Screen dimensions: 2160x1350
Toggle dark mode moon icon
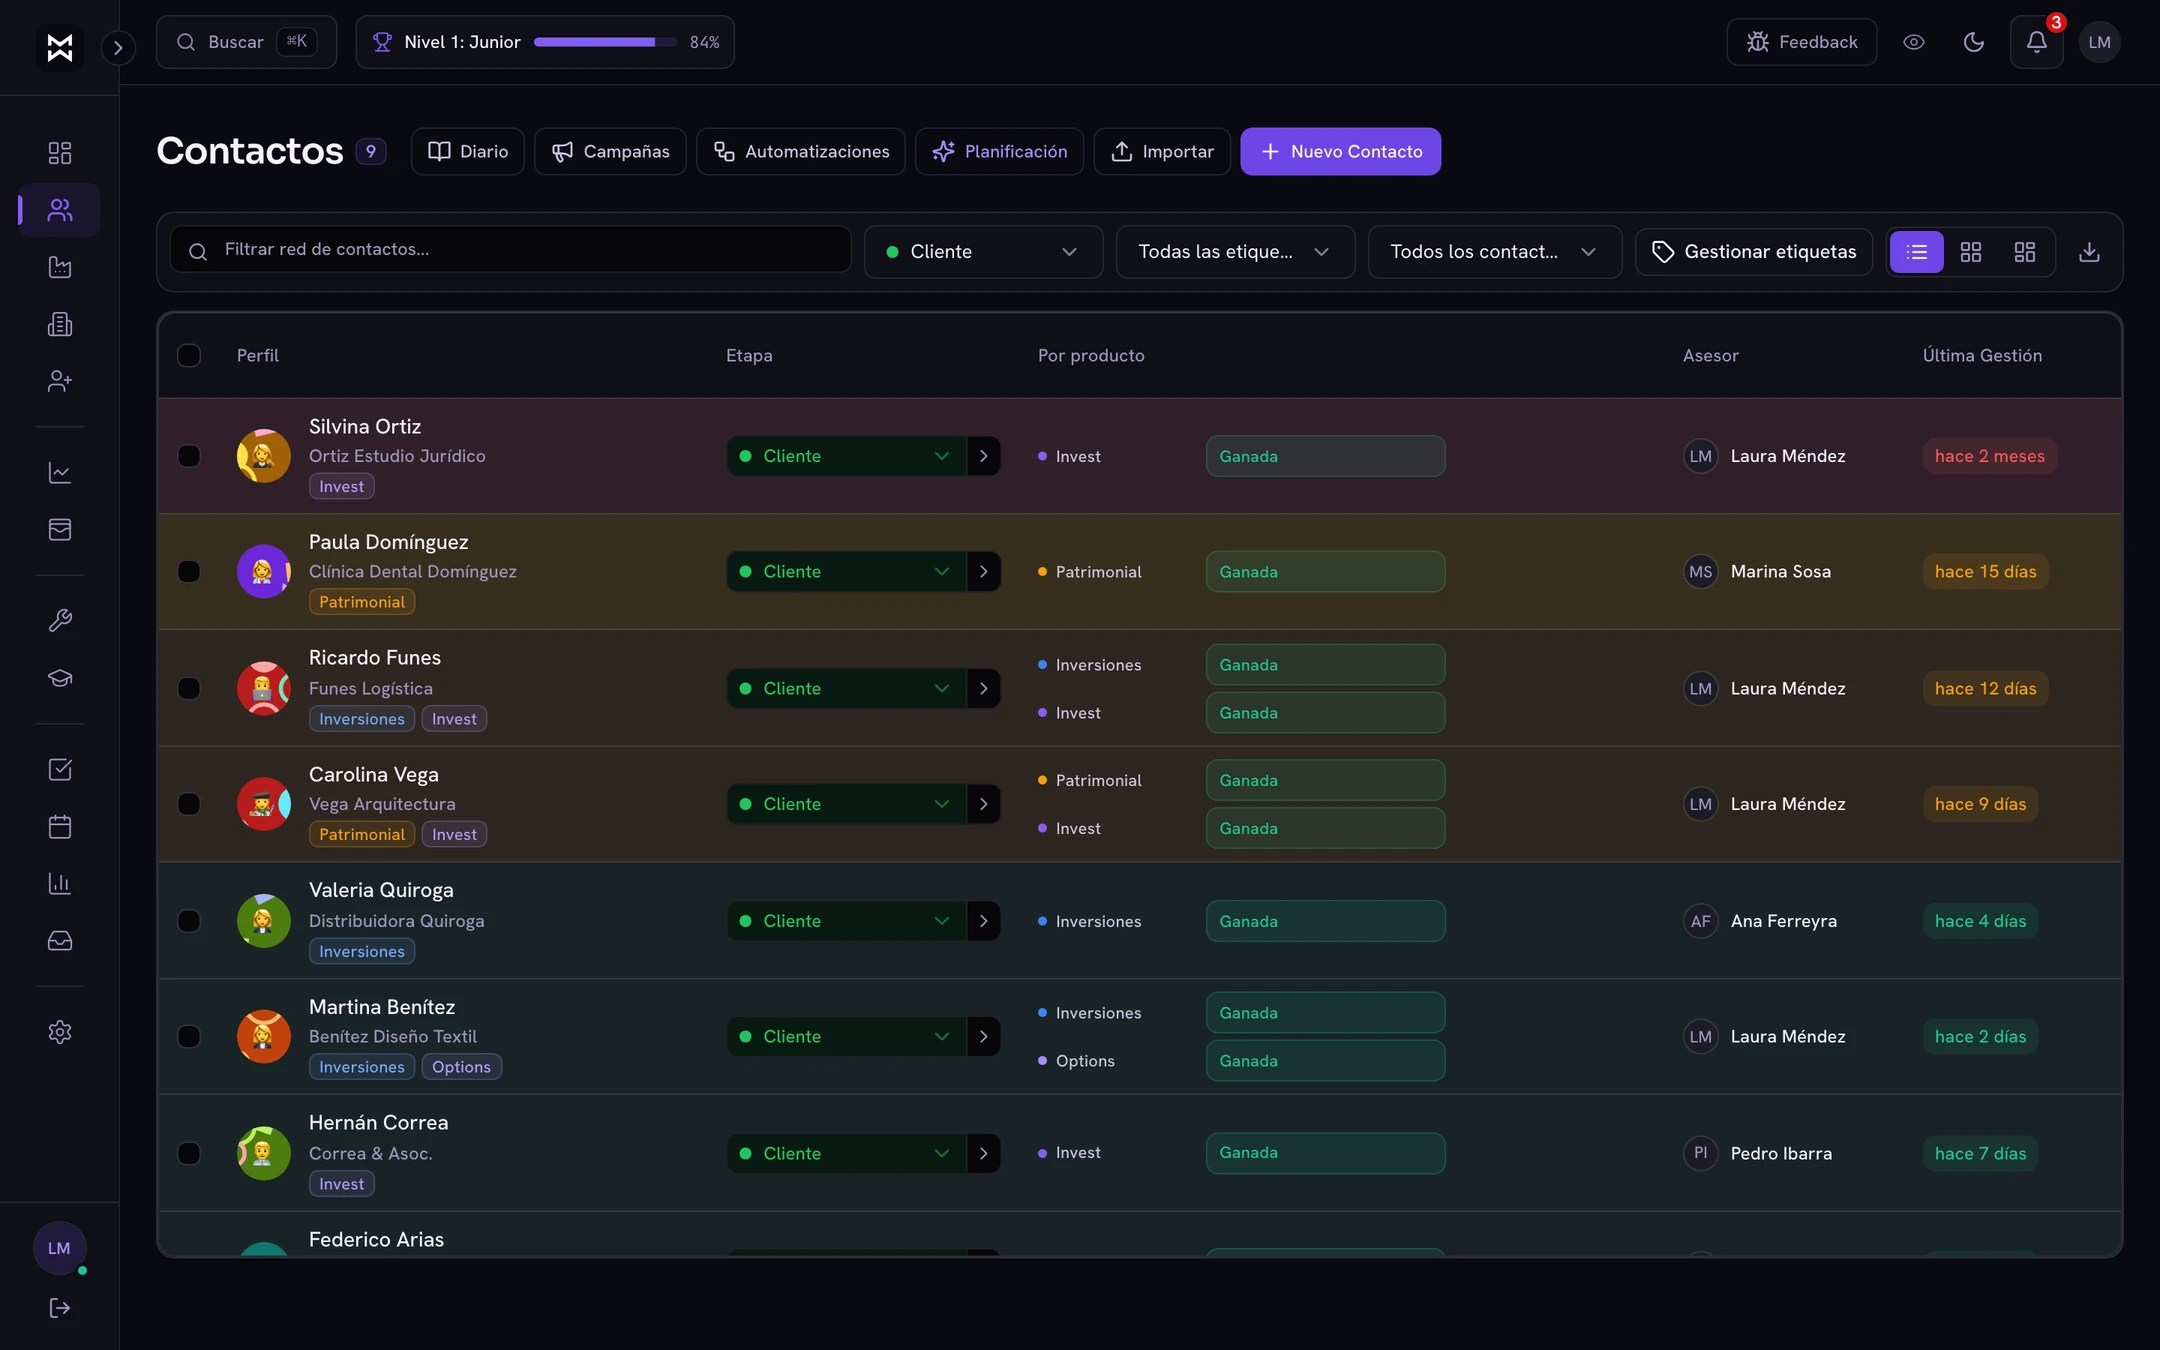[x=1974, y=42]
